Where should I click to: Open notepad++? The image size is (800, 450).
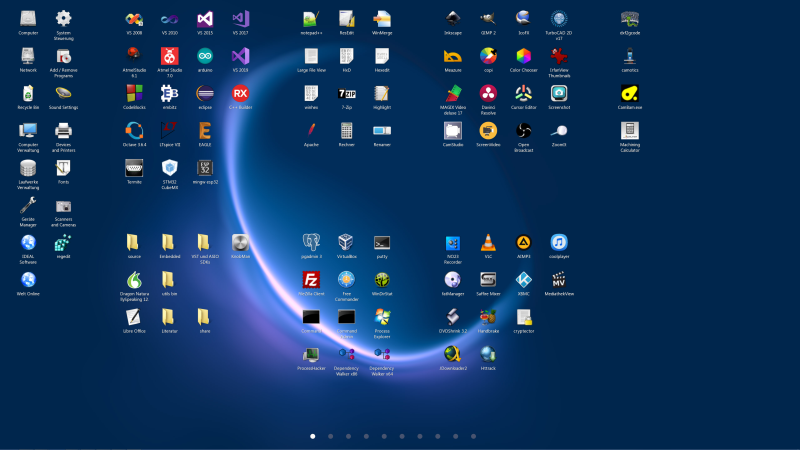(x=311, y=19)
